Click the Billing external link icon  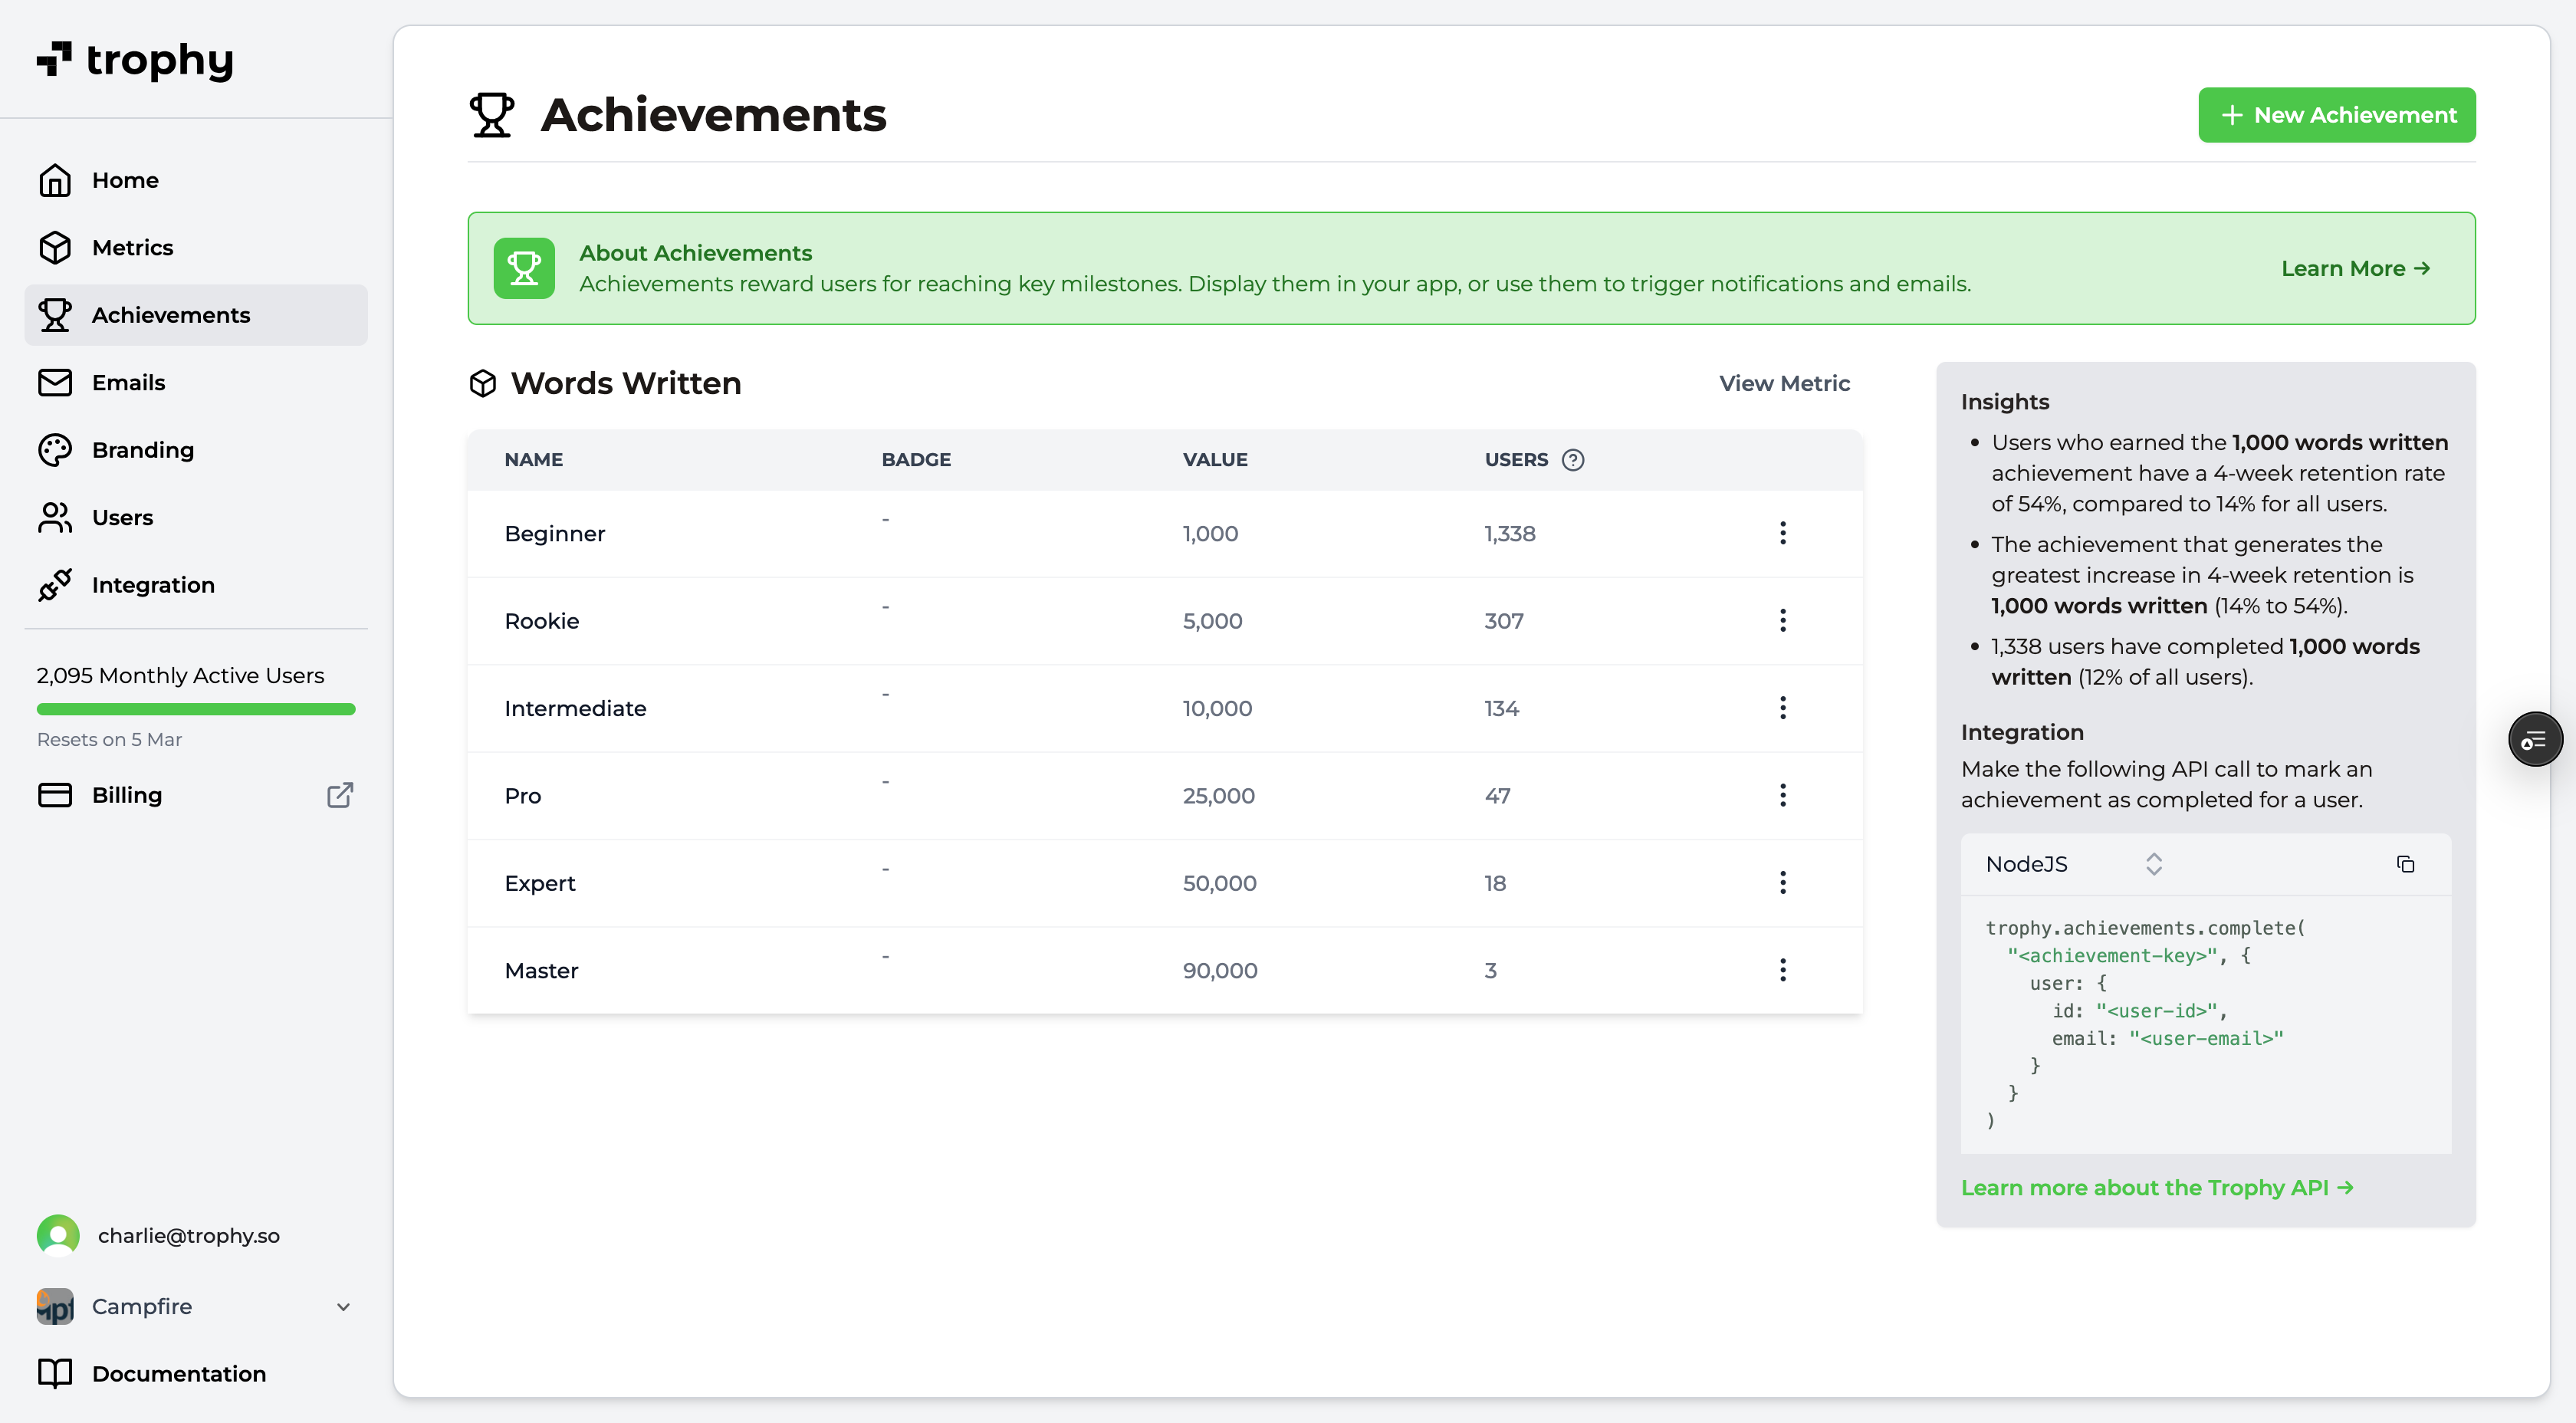coord(340,795)
